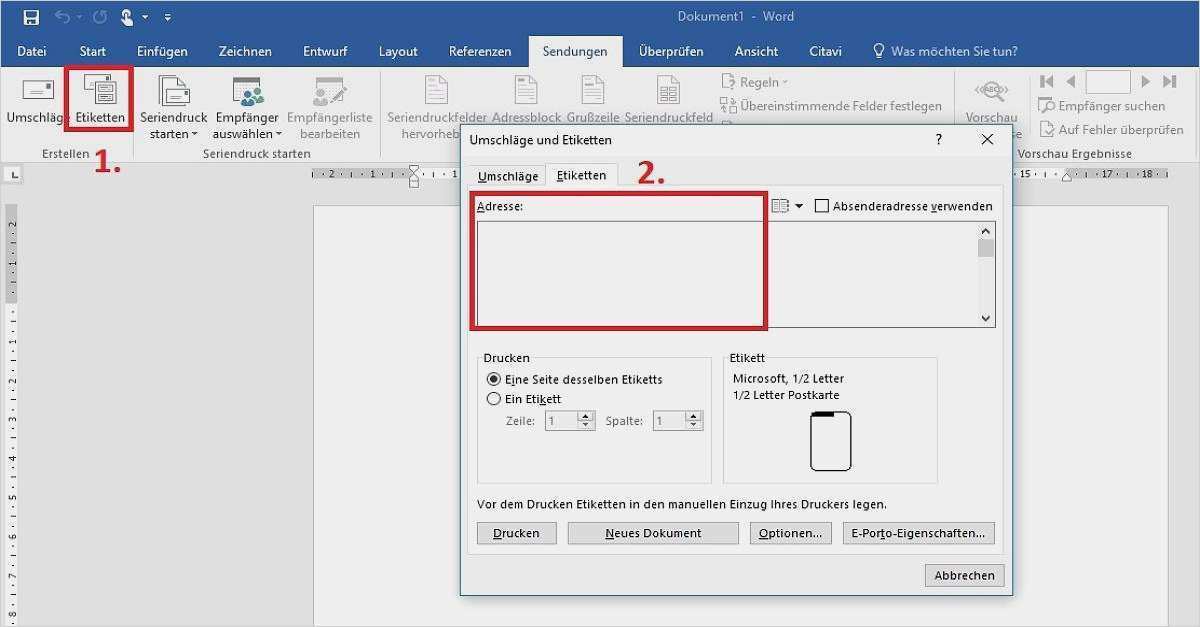The image size is (1200, 627).
Task: Save document with the floppy disk icon
Action: (31, 17)
